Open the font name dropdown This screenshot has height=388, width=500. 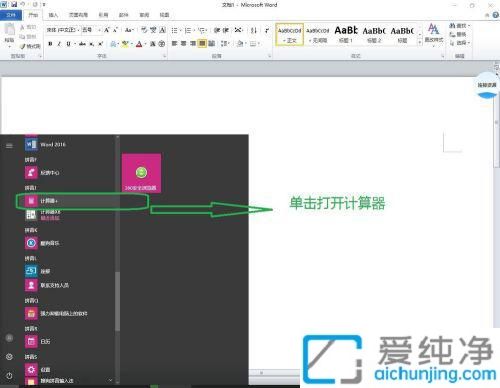[79, 30]
